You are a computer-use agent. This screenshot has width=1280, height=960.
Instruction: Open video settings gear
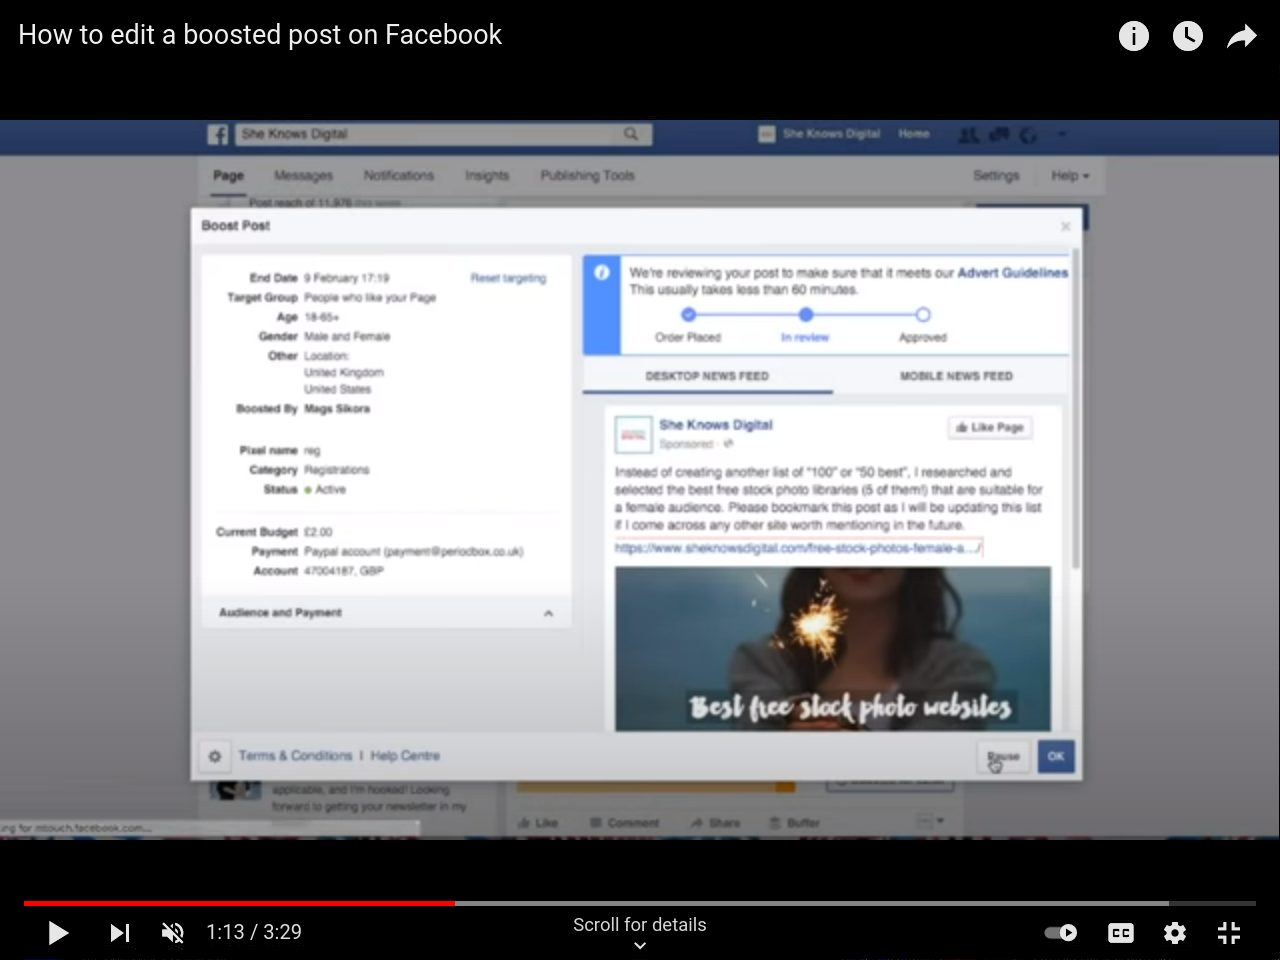pyautogui.click(x=1175, y=933)
